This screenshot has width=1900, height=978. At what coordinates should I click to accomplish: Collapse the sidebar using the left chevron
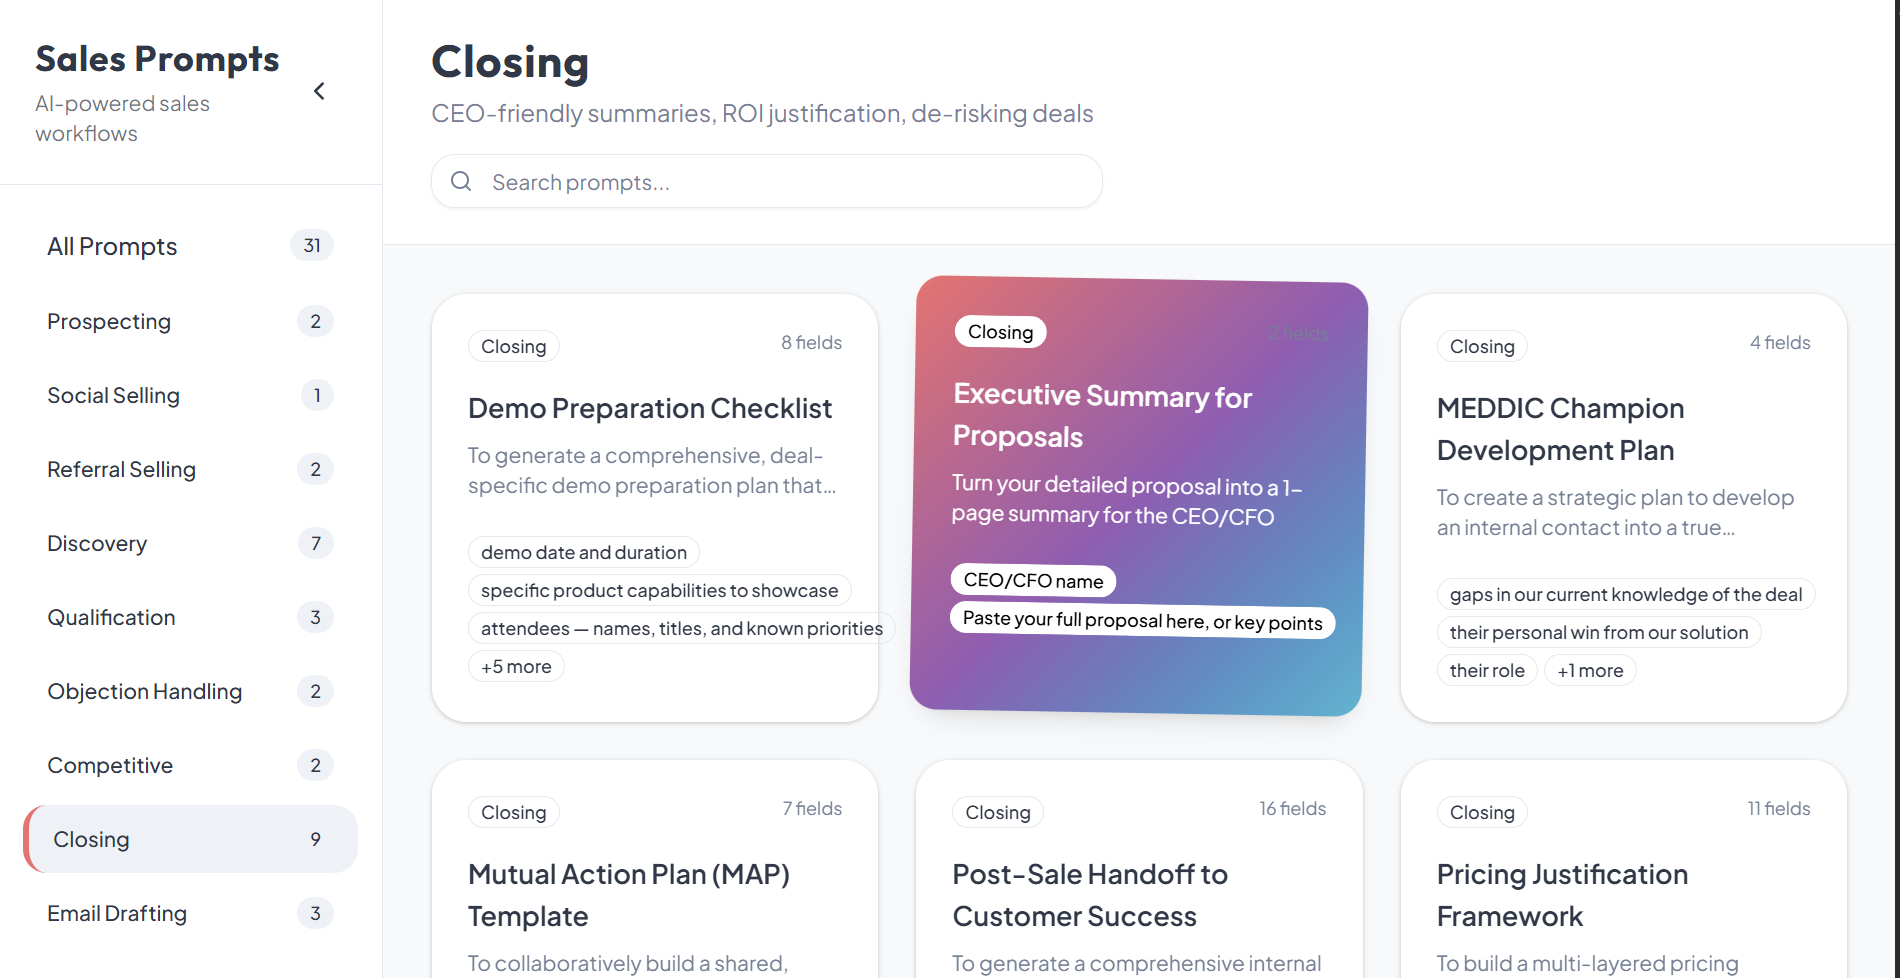(x=319, y=90)
